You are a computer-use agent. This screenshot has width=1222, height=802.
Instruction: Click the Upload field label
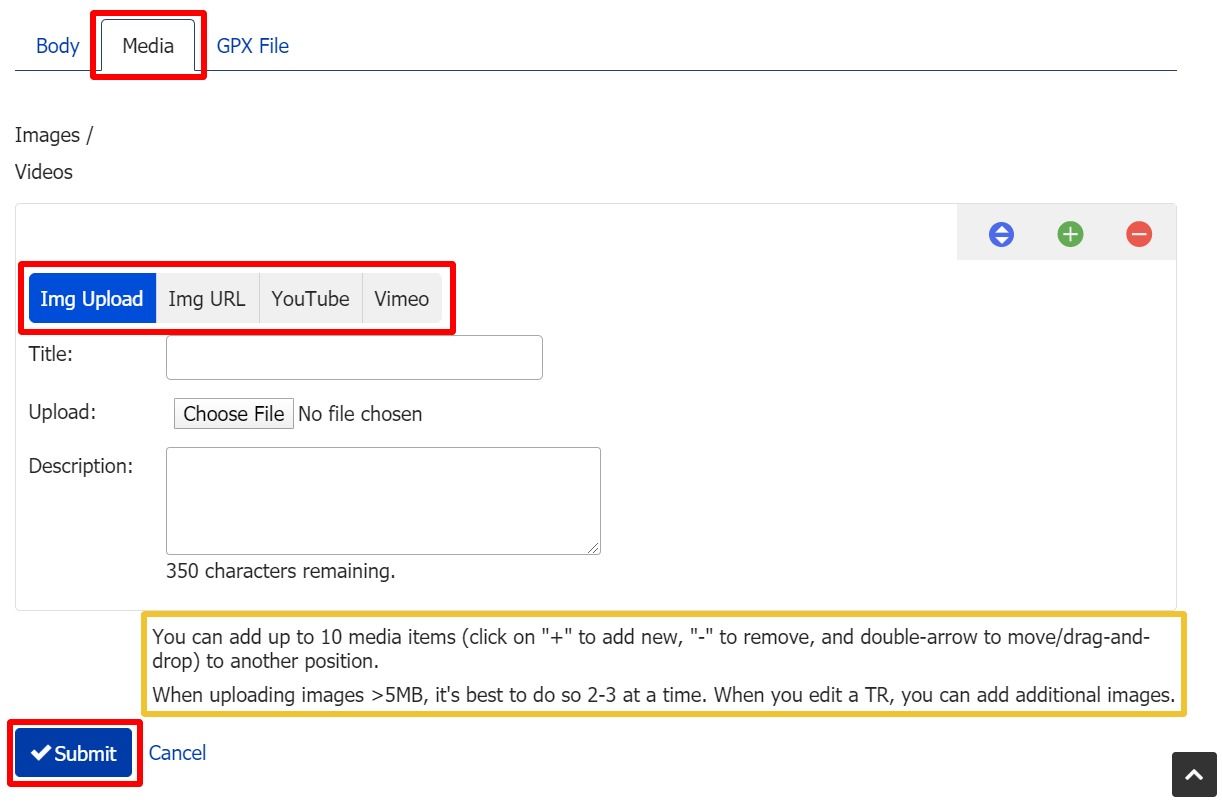(x=62, y=411)
